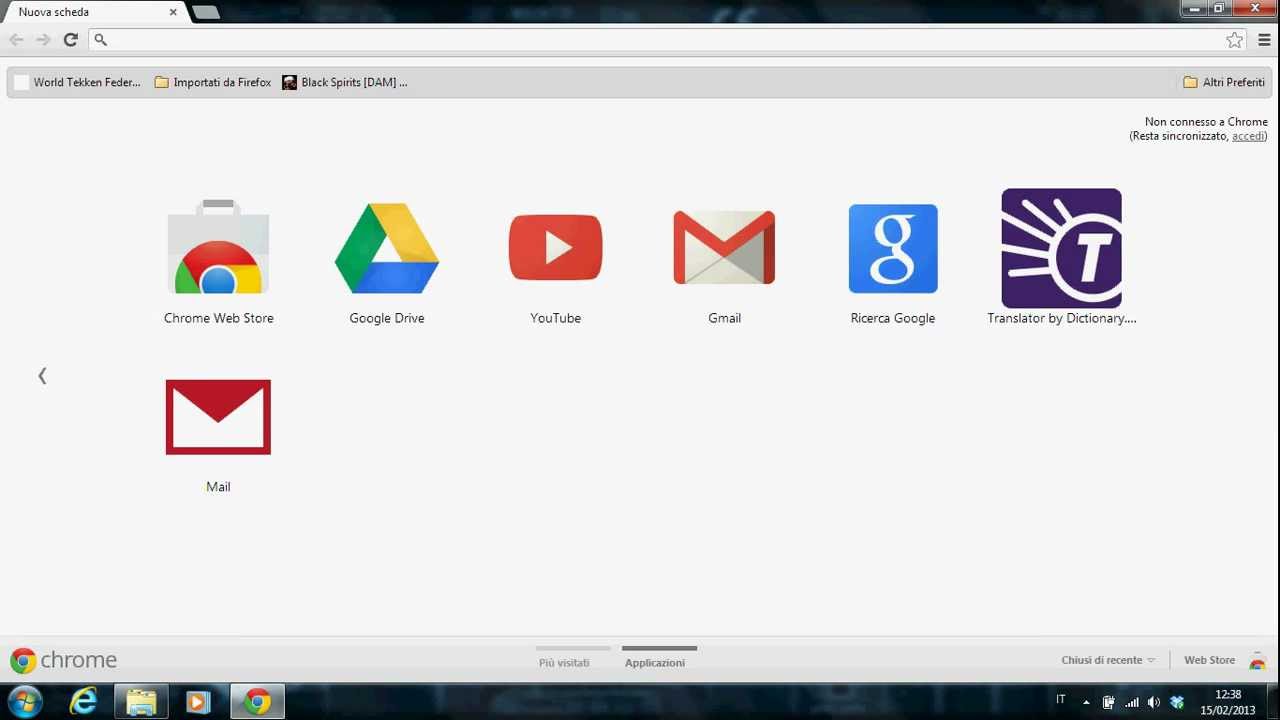Open Black Spirits [DAM] bookmark
Screen dimensions: 1280x720
point(345,83)
